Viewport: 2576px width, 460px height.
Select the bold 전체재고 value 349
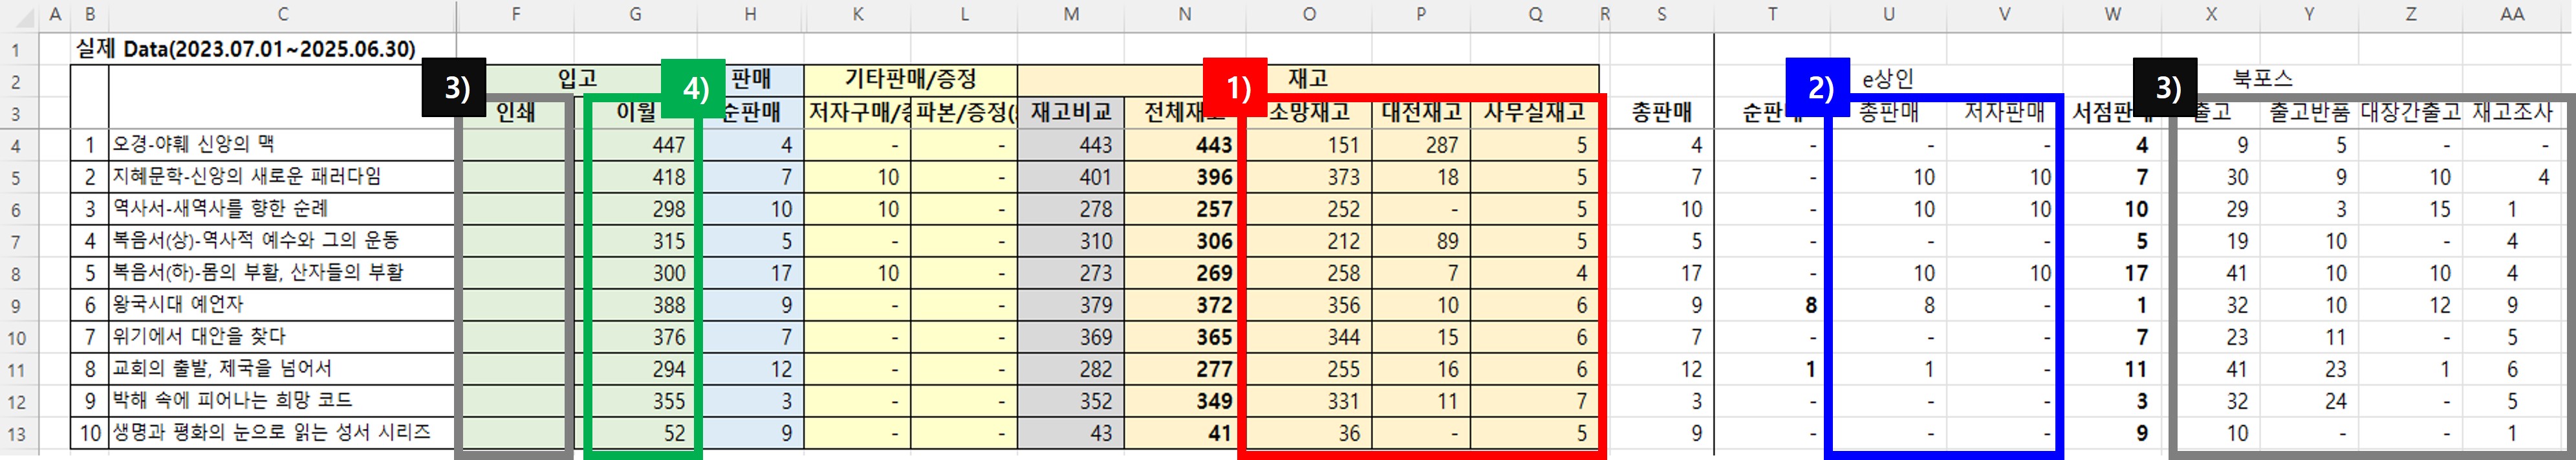[x=1185, y=400]
